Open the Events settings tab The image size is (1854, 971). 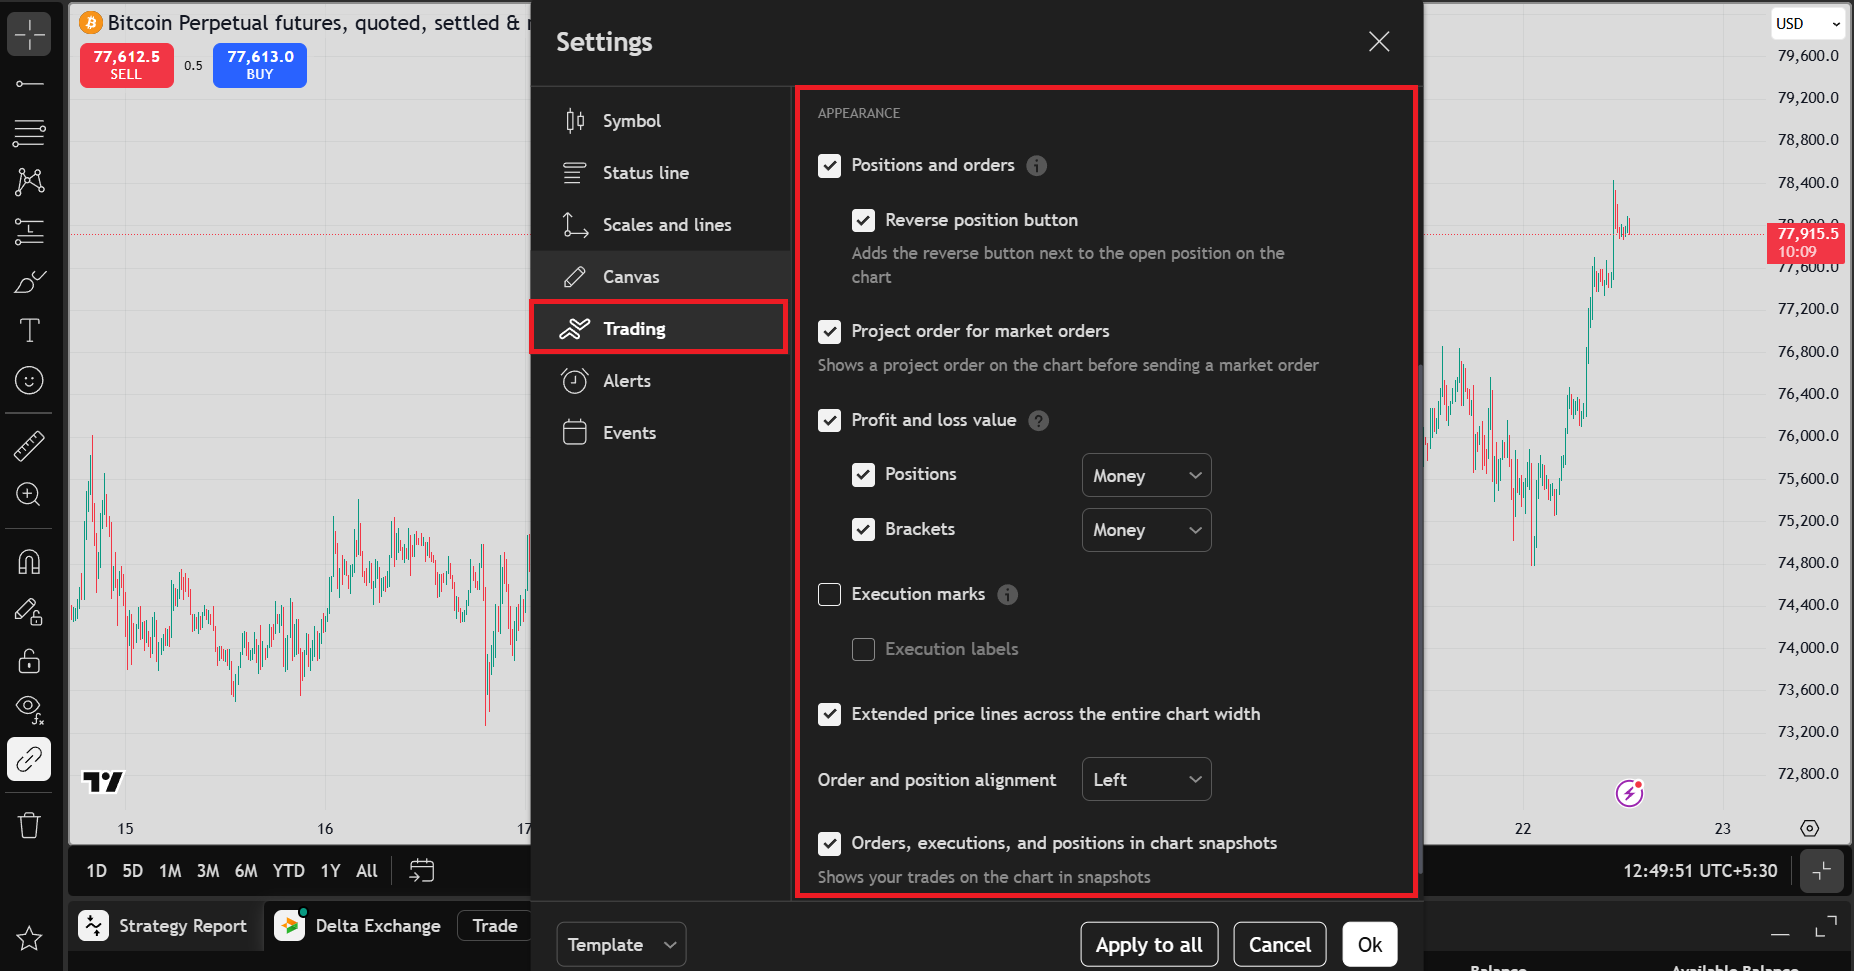(660, 433)
